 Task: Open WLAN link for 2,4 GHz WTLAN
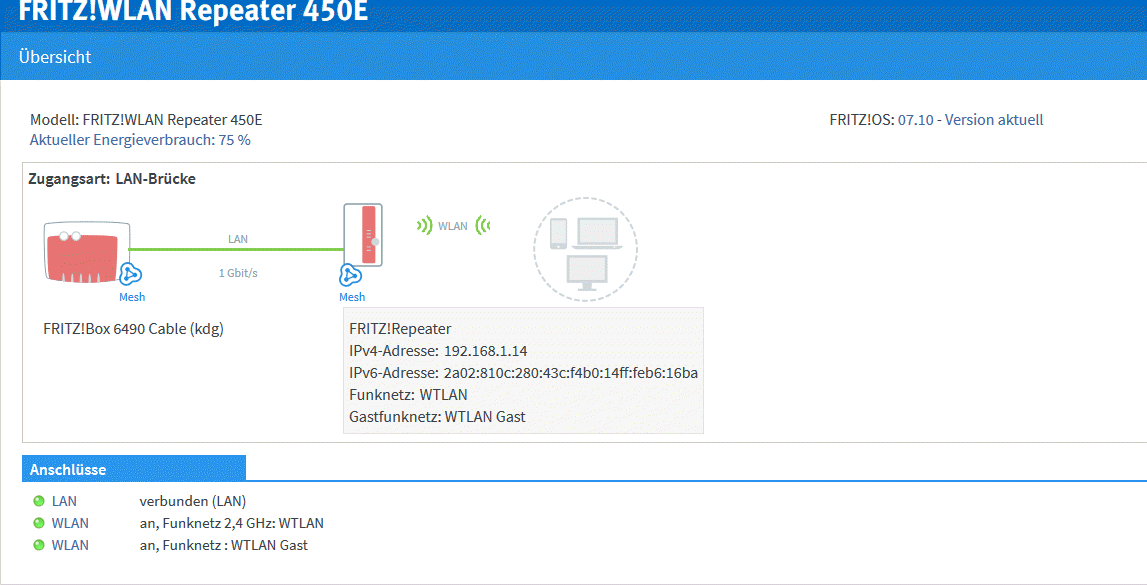[x=70, y=523]
